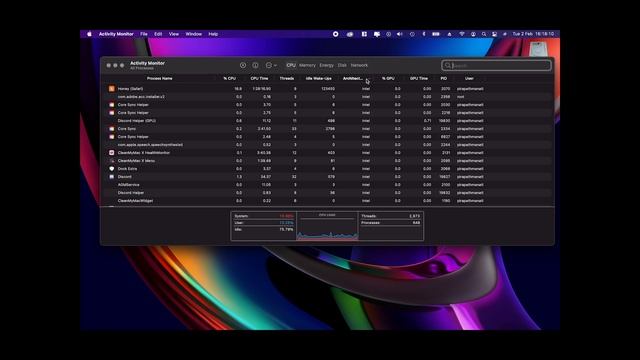Click the Threads count in footer
This screenshot has width=640, height=360.
pyautogui.click(x=414, y=216)
